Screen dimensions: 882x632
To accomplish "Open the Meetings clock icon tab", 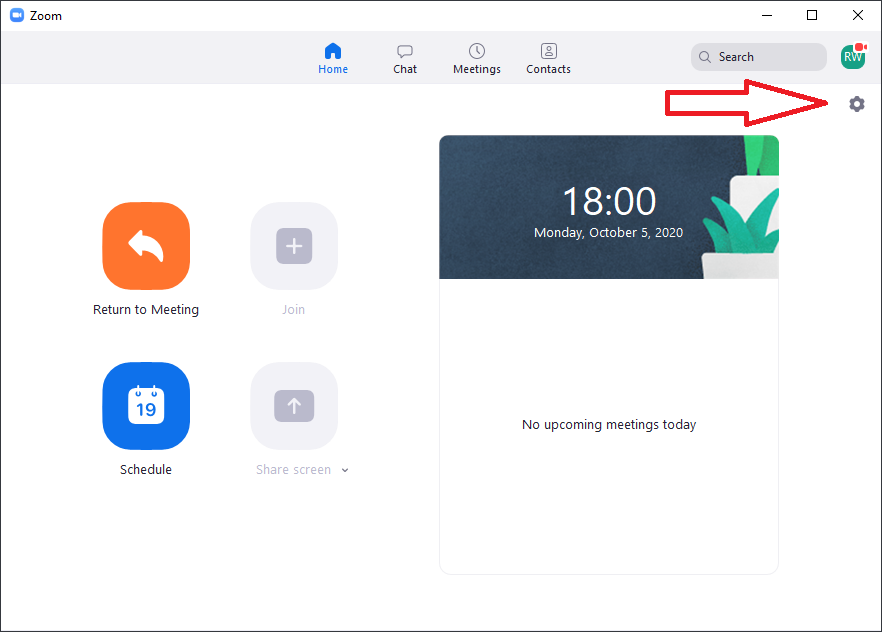I will click(477, 58).
